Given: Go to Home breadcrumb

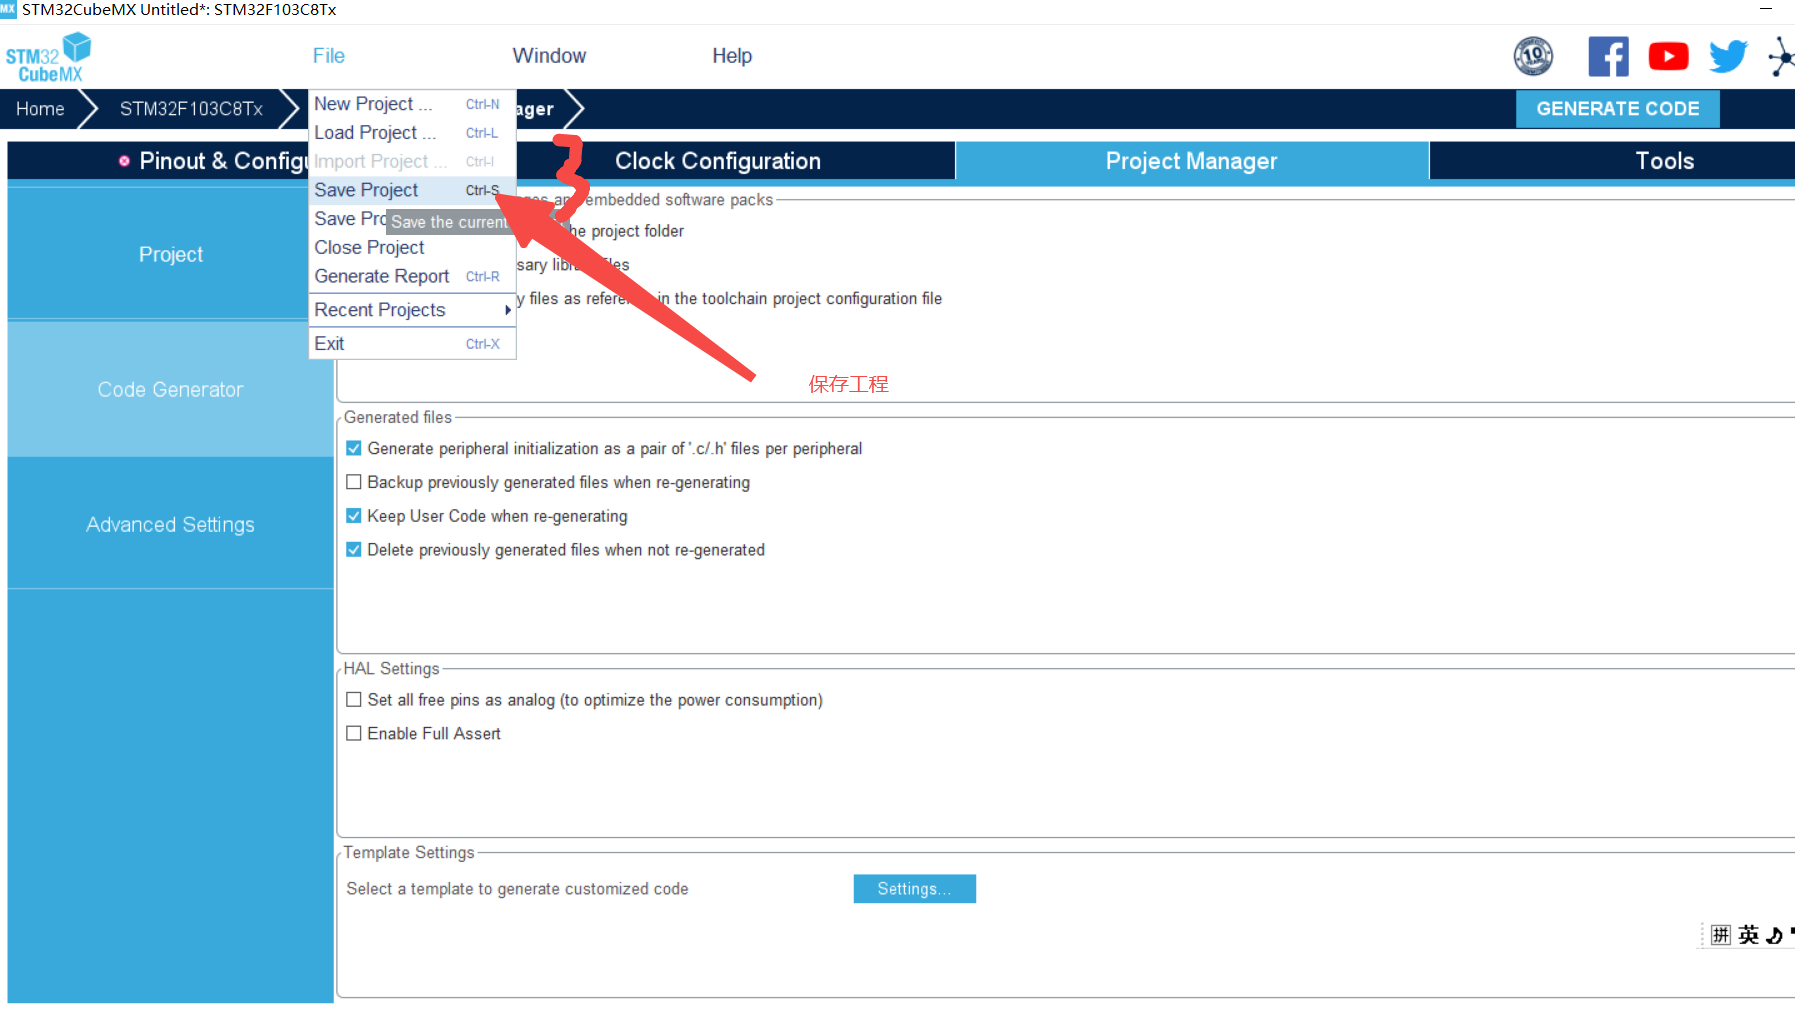Looking at the screenshot, I should coord(40,109).
